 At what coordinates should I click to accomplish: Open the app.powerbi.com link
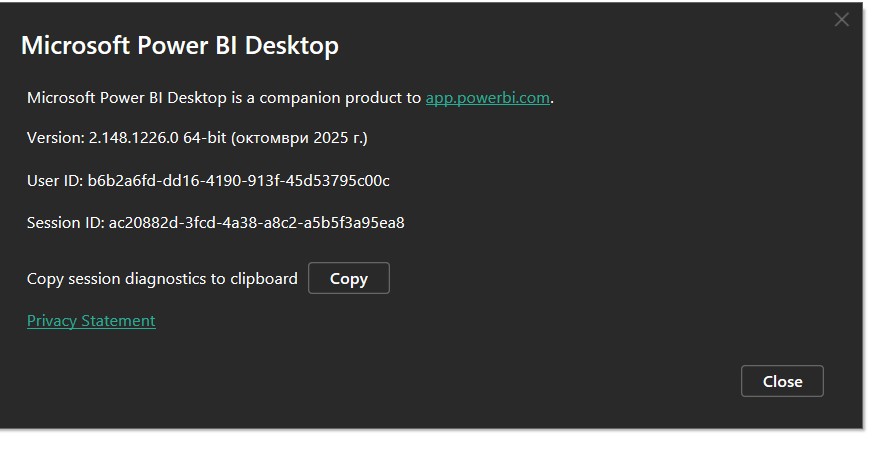coord(487,98)
